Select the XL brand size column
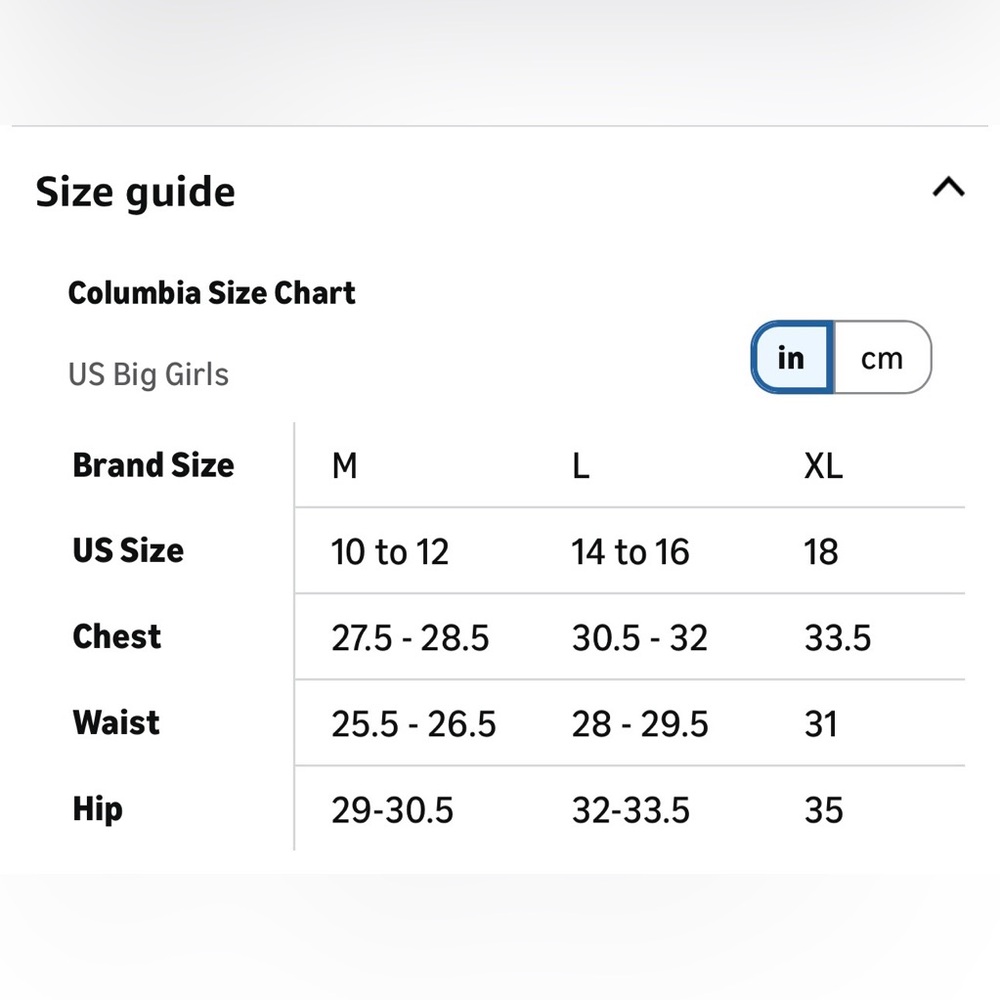Image resolution: width=1000 pixels, height=1000 pixels. 823,466
